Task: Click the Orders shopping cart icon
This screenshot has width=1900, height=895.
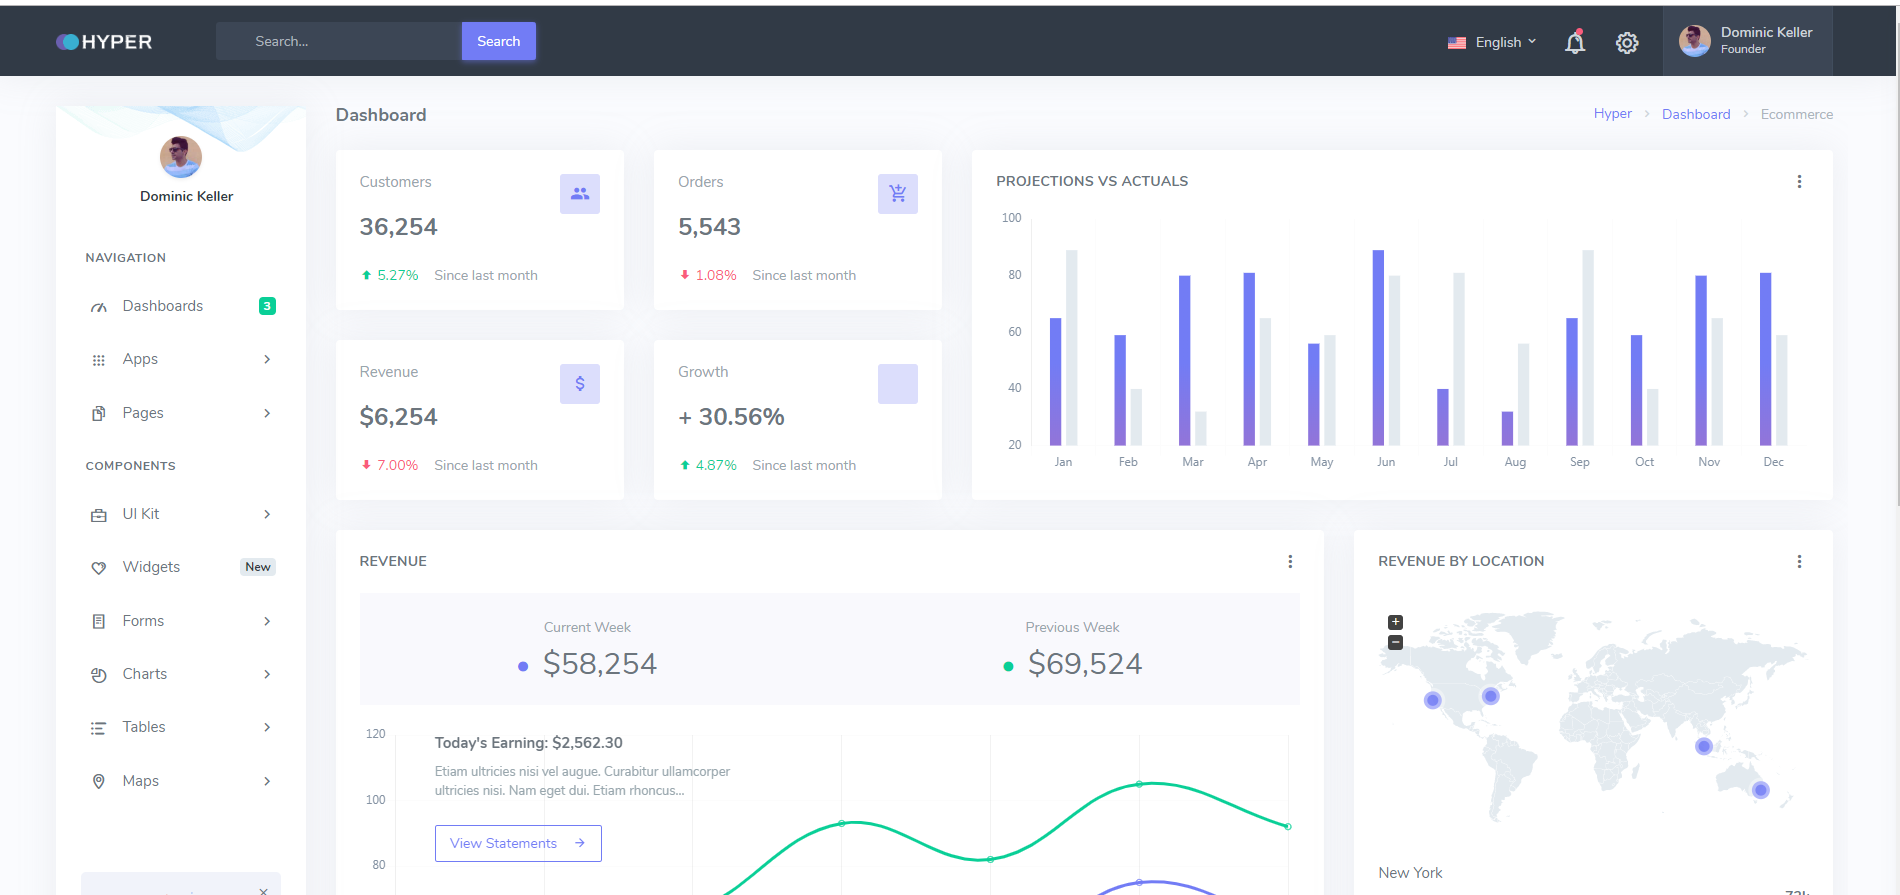Action: pyautogui.click(x=898, y=194)
